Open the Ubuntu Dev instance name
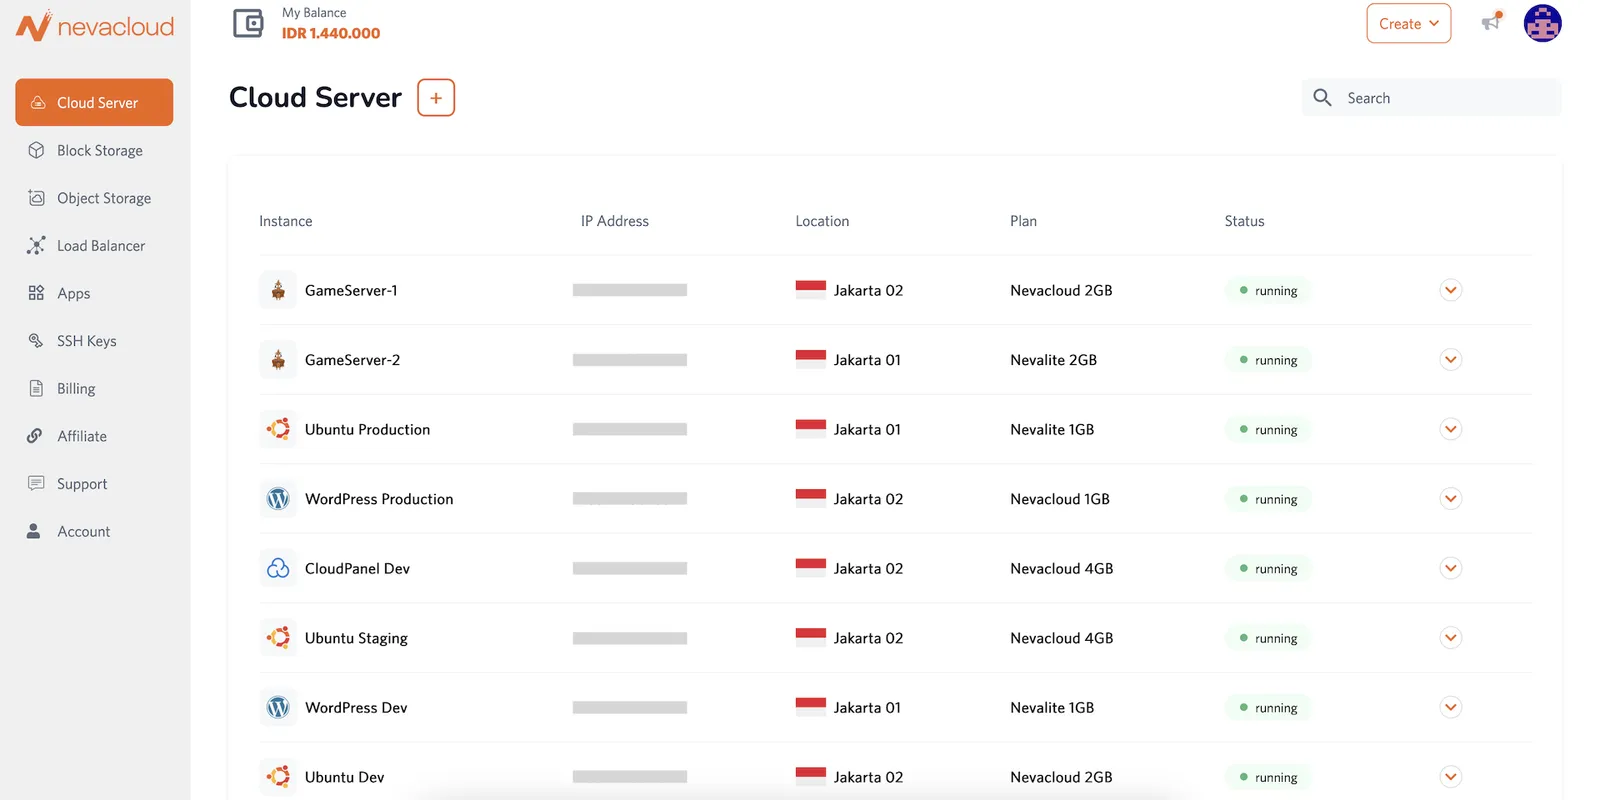This screenshot has width=1600, height=800. 344,777
